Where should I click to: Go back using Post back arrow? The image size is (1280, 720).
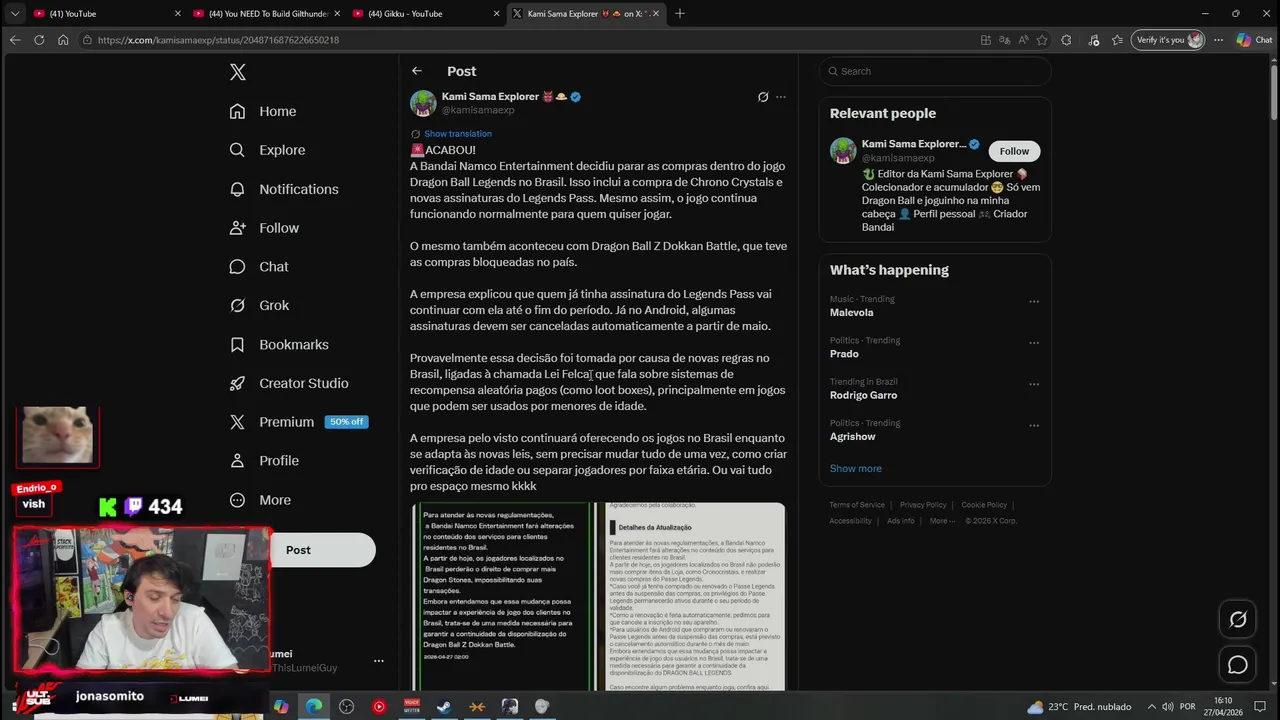tap(417, 71)
